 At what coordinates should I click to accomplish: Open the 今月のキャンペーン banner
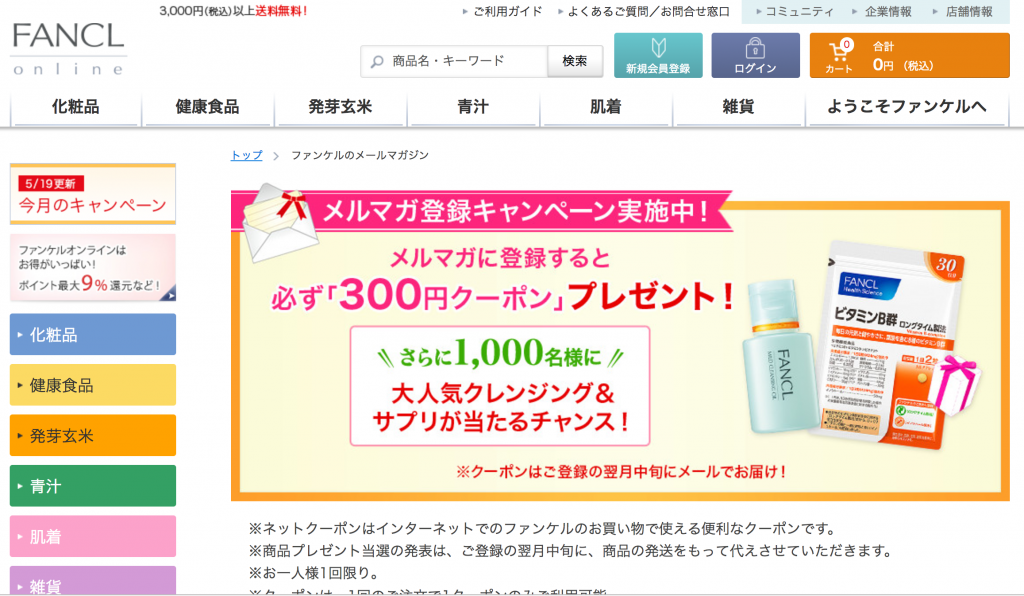pos(93,194)
